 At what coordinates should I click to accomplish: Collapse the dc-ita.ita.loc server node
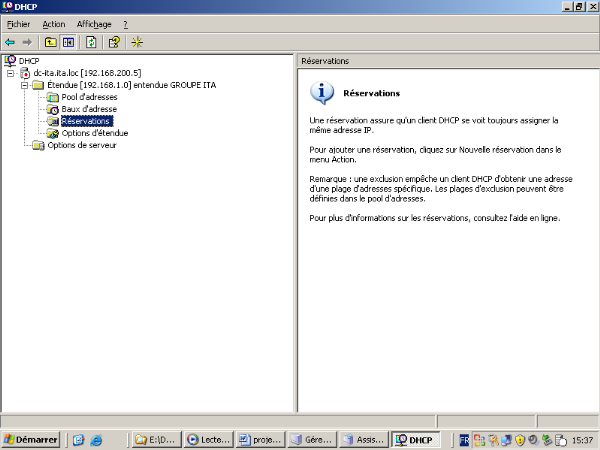[11, 73]
